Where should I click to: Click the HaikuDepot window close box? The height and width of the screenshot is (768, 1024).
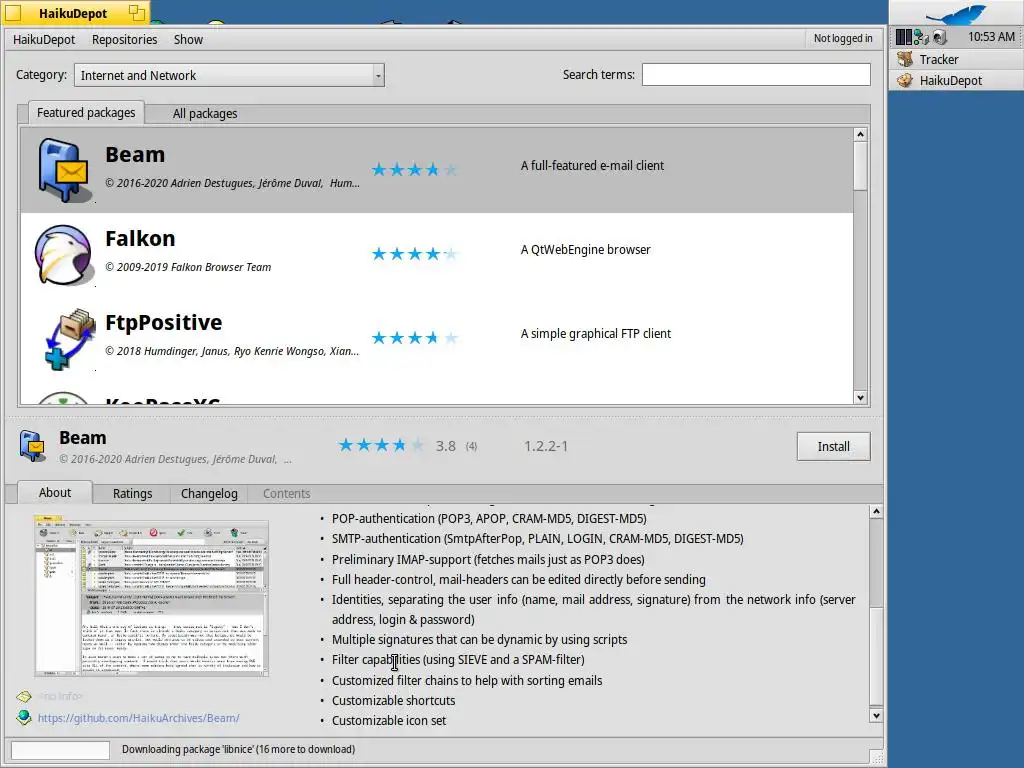13,13
